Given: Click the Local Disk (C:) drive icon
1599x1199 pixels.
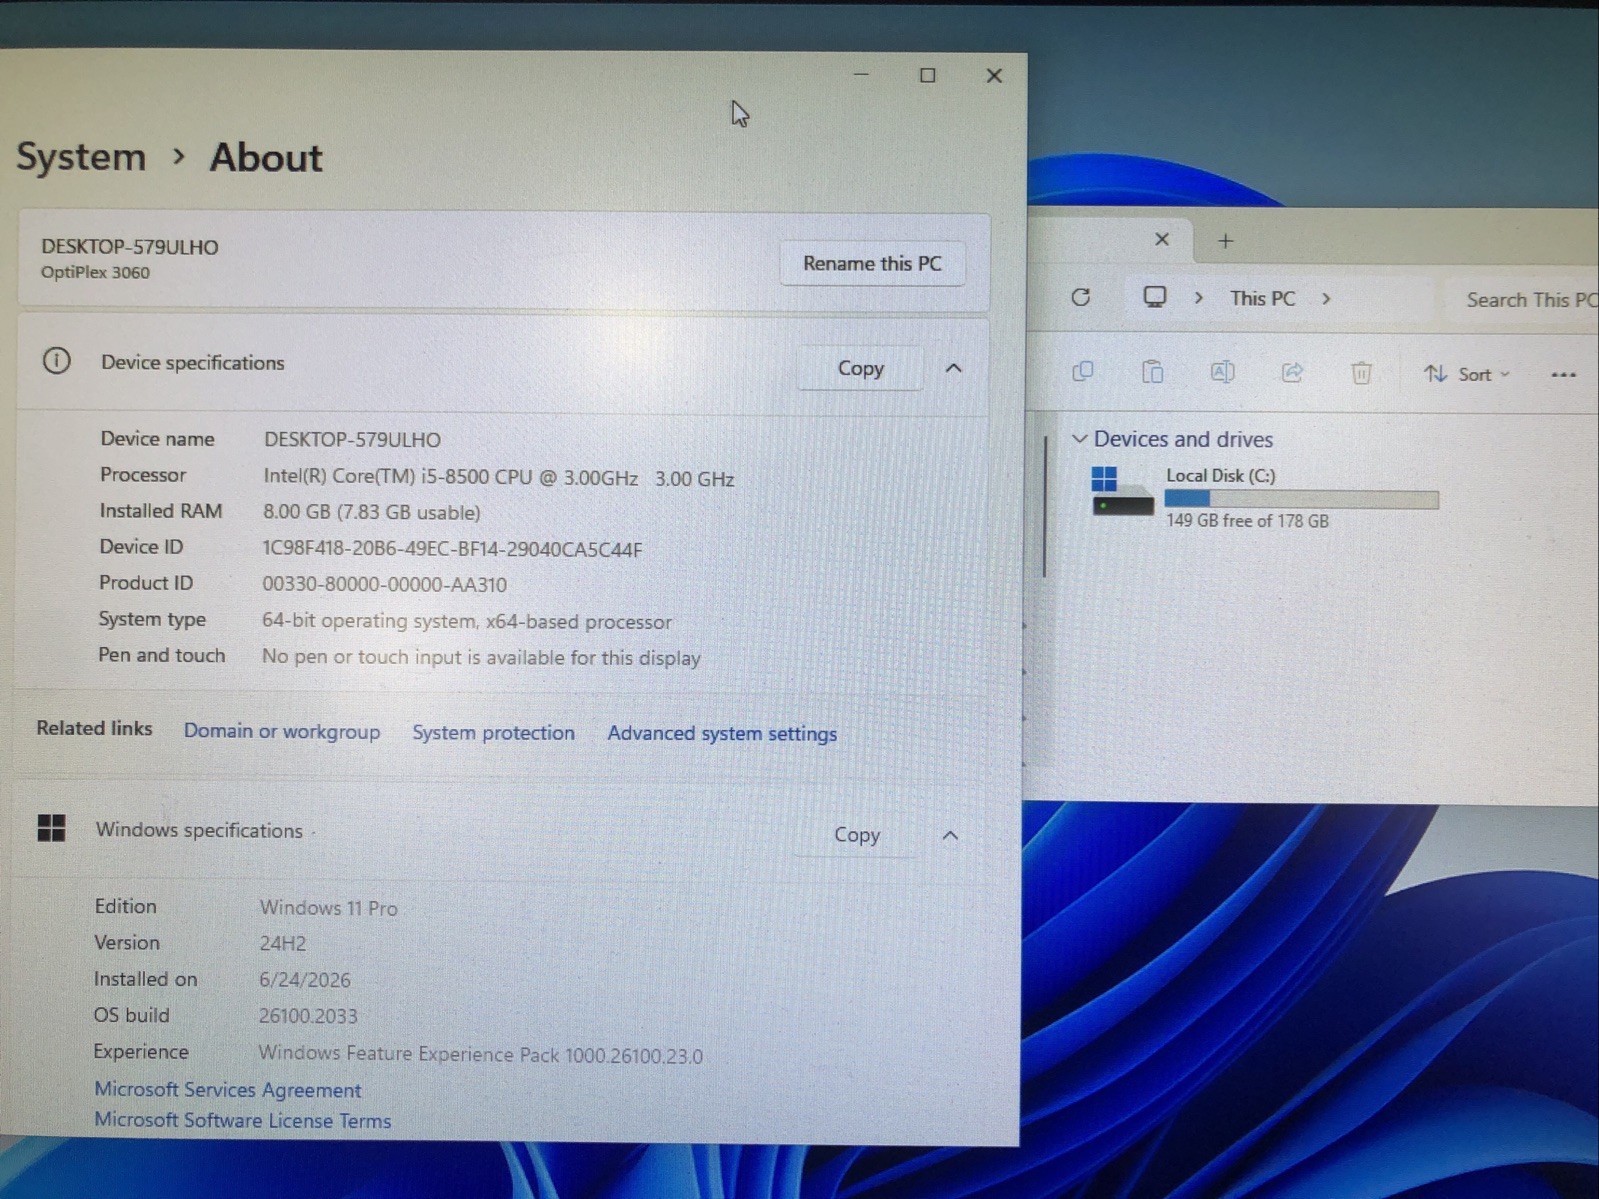Looking at the screenshot, I should point(1122,491).
